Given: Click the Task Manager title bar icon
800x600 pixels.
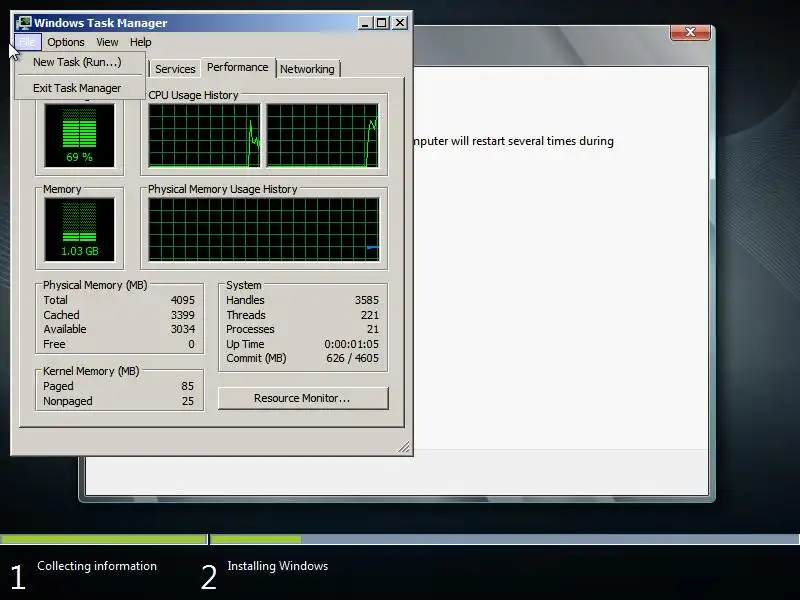Looking at the screenshot, I should (23, 23).
